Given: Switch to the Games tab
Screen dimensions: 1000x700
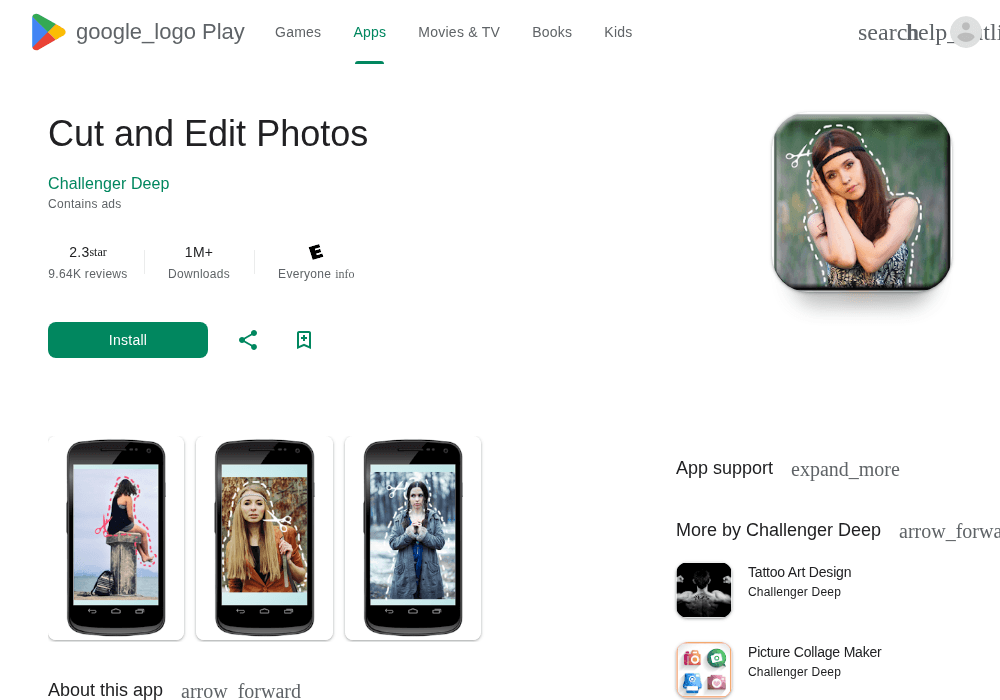Looking at the screenshot, I should click(298, 32).
